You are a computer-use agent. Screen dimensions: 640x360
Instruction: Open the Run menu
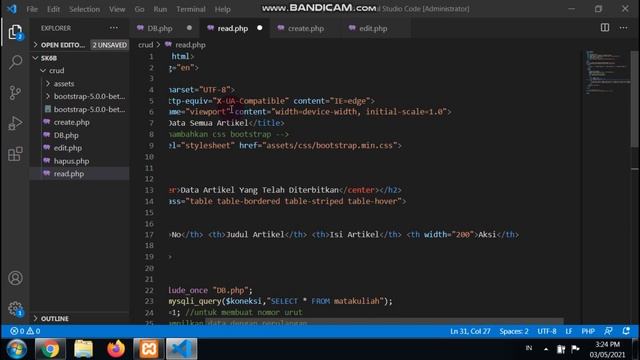[x=160, y=9]
